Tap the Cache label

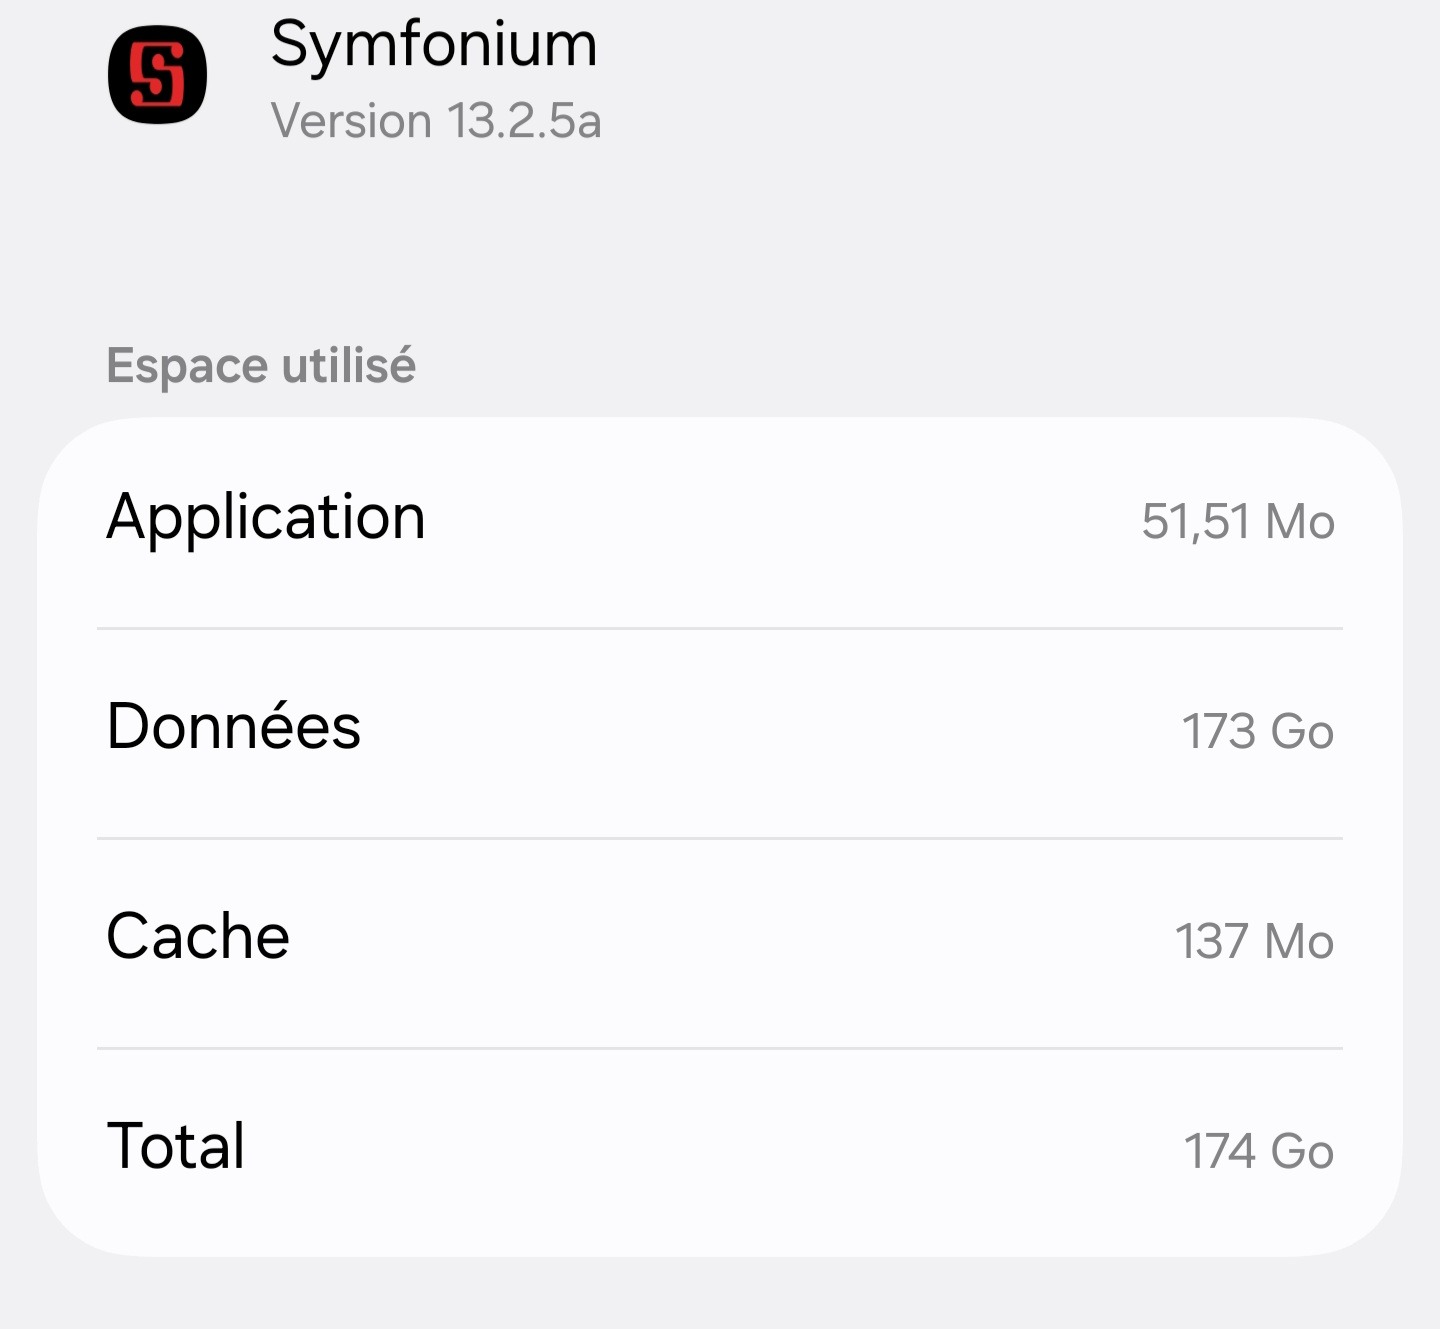pyautogui.click(x=198, y=937)
